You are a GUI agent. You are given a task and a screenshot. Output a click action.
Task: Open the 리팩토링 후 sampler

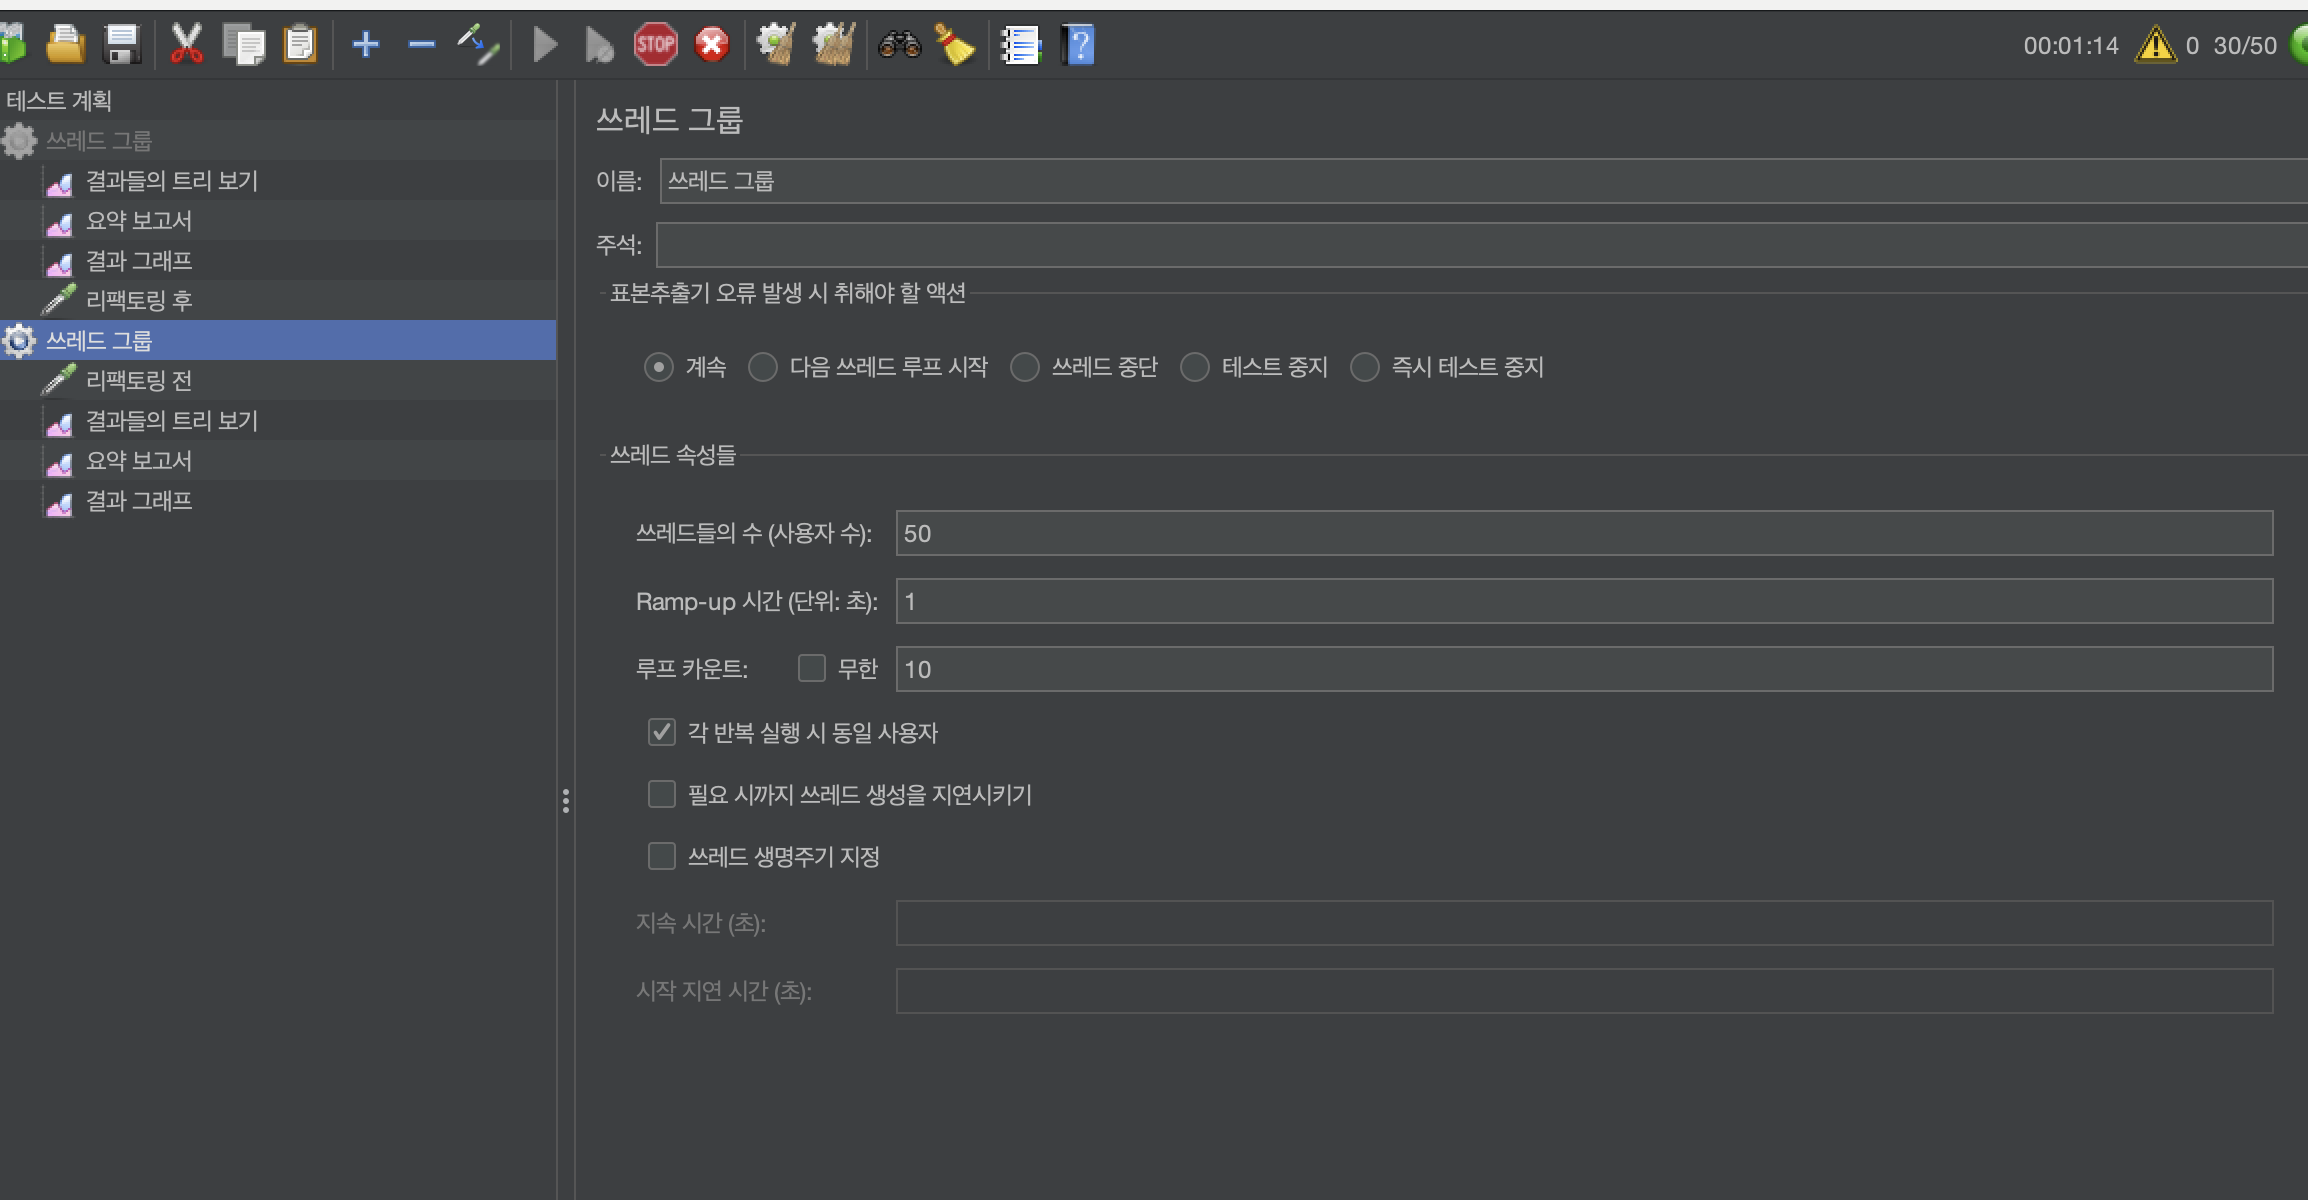coord(138,300)
